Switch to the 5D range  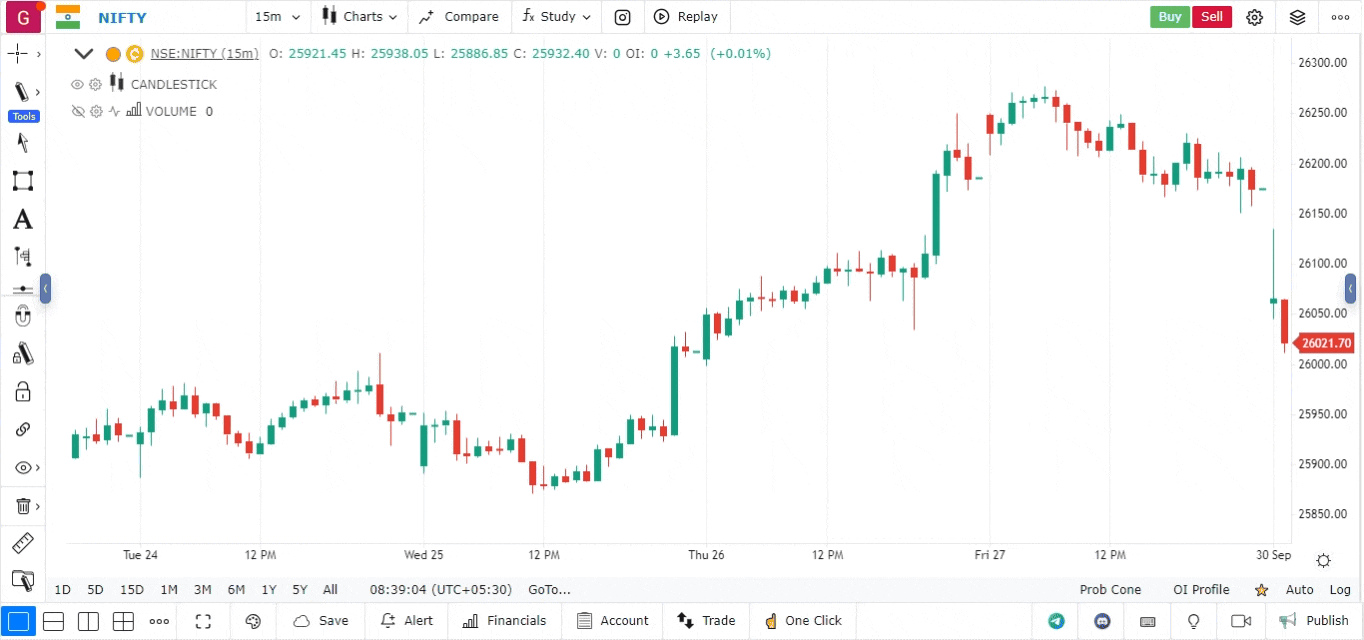[95, 590]
